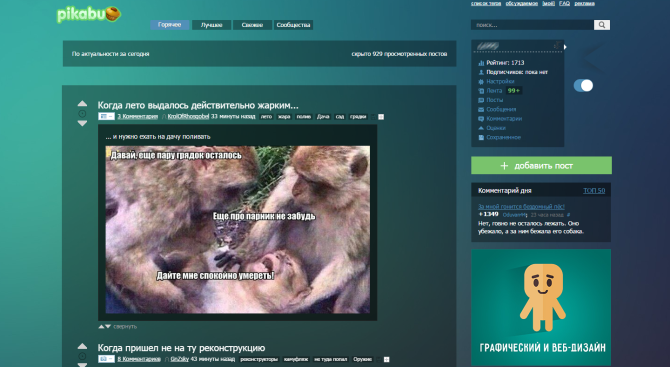Click the 'обсуждаемое' top link
This screenshot has width=670, height=367.
pos(521,3)
